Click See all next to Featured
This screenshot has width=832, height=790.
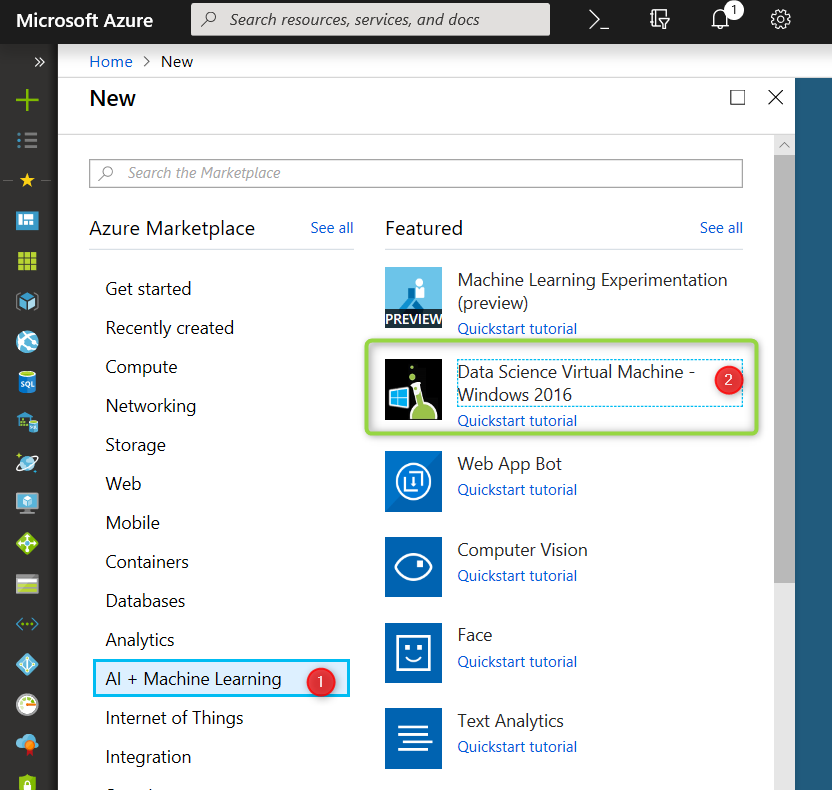[x=721, y=227]
